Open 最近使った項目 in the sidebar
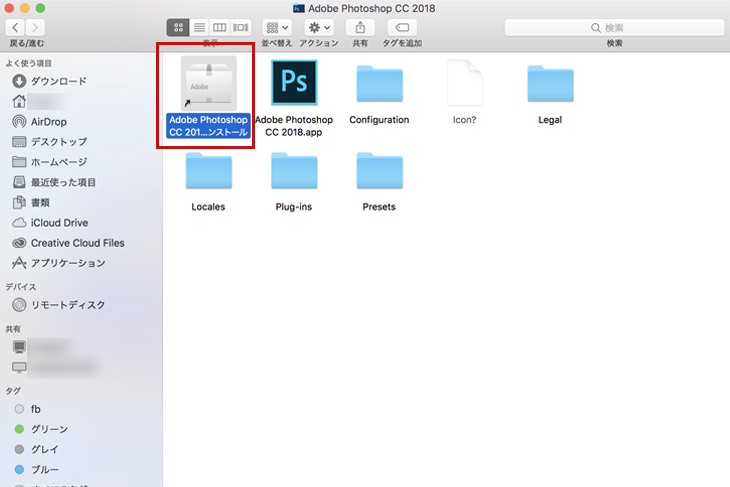Screen dimensions: 730x487 coord(54,182)
